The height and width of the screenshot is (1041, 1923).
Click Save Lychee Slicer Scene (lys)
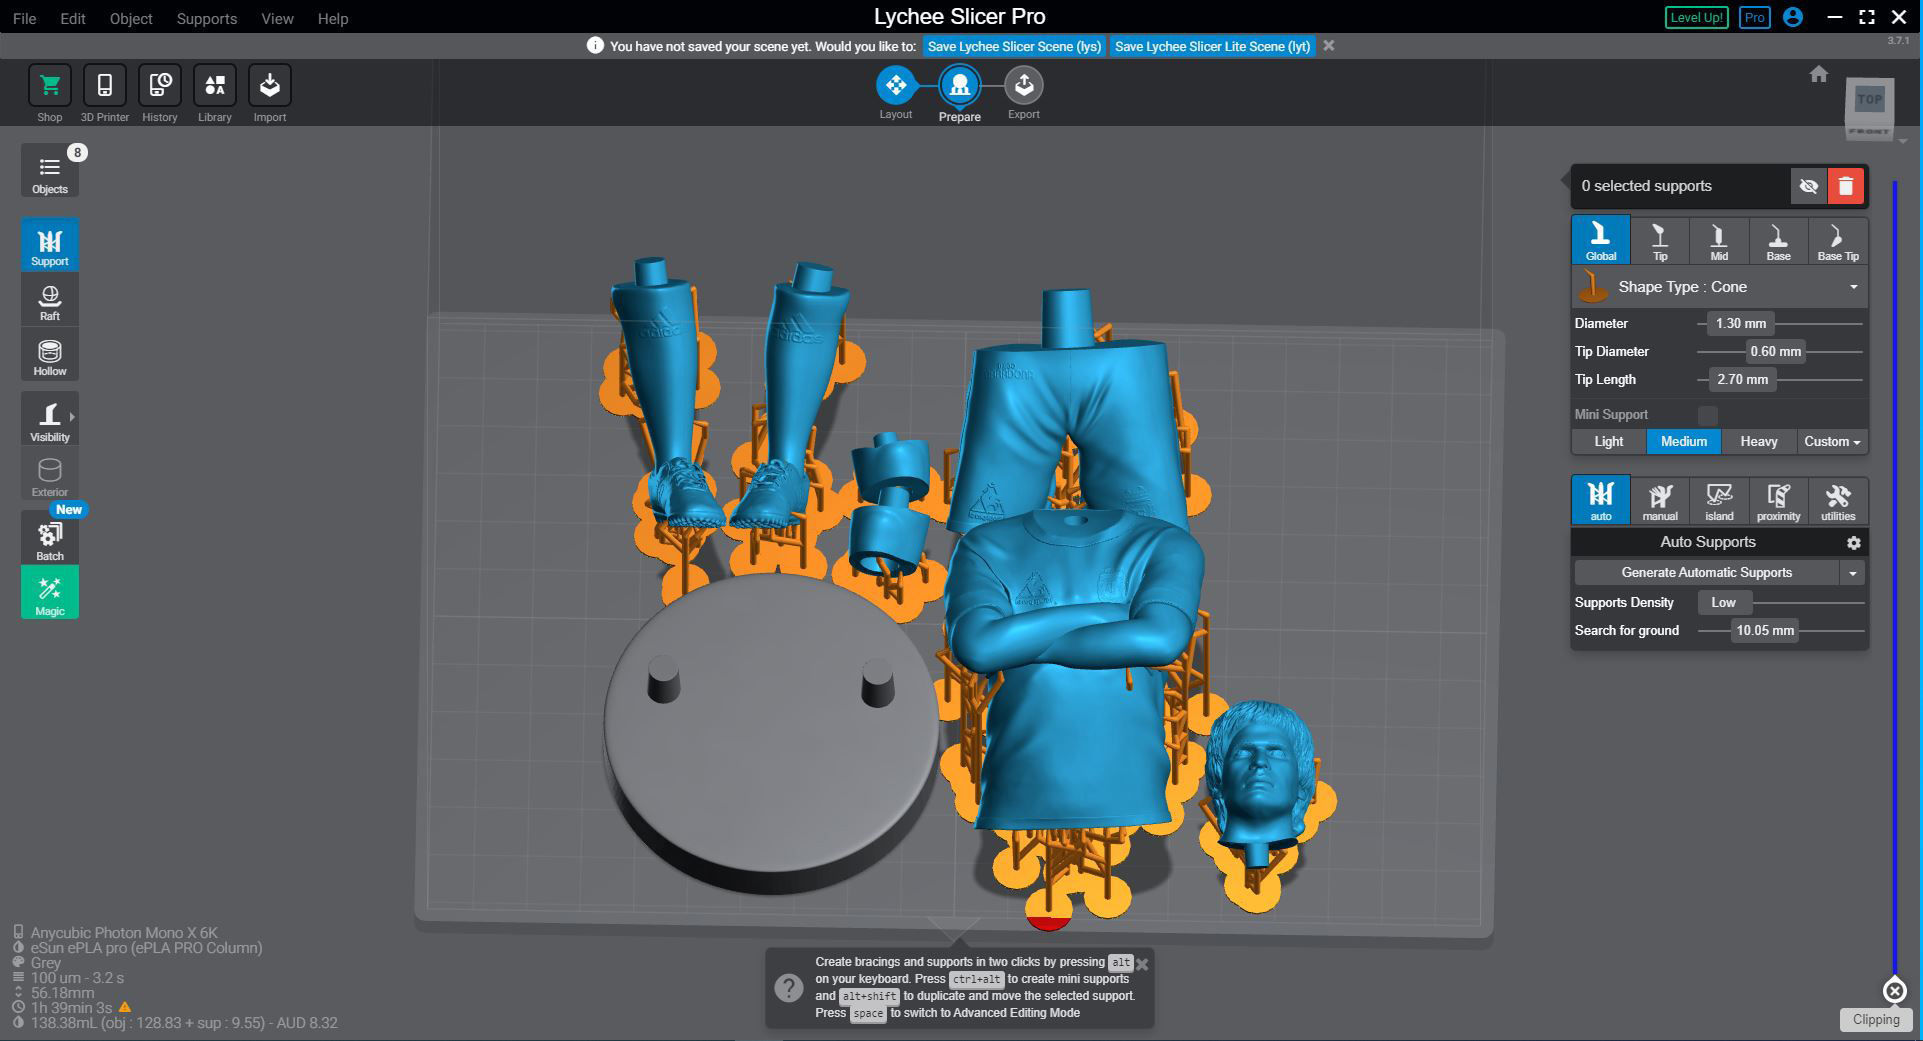pos(1014,46)
